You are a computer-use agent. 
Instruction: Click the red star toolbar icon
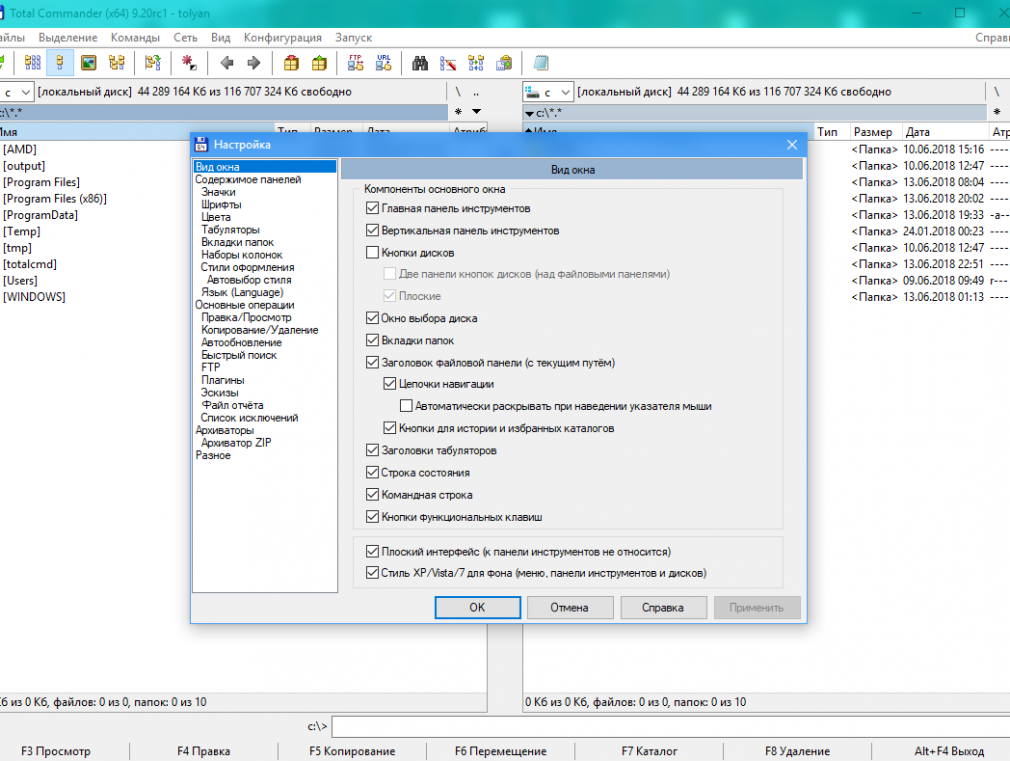click(189, 63)
